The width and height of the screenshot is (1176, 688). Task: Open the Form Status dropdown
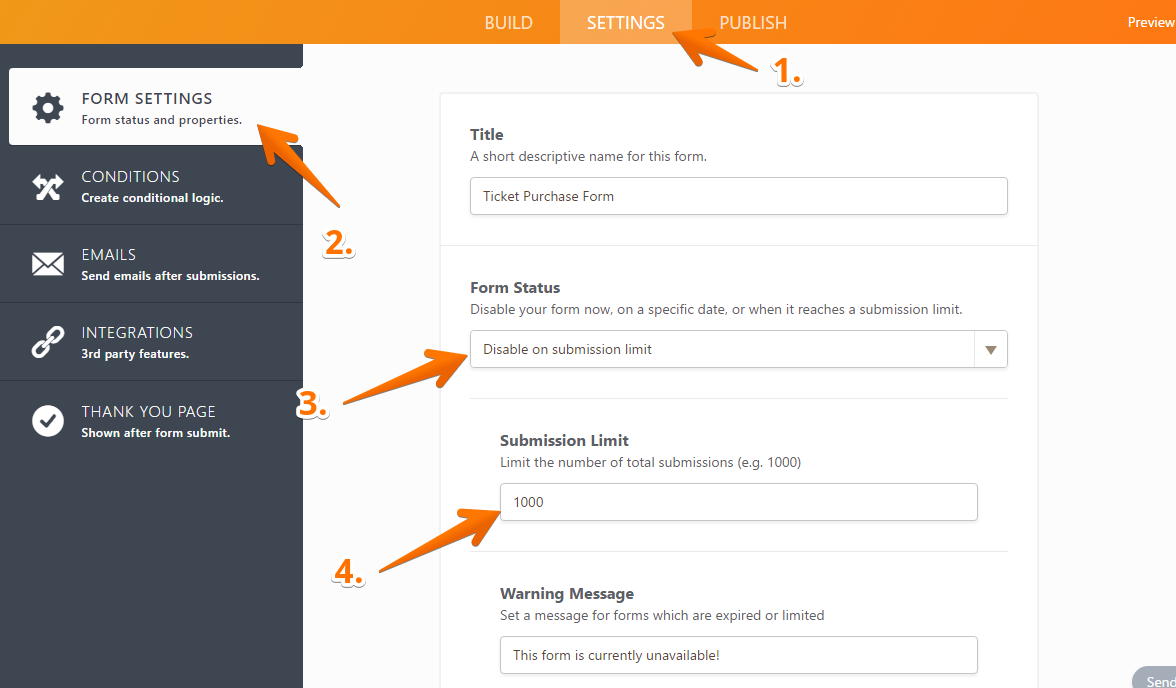[x=720, y=349]
